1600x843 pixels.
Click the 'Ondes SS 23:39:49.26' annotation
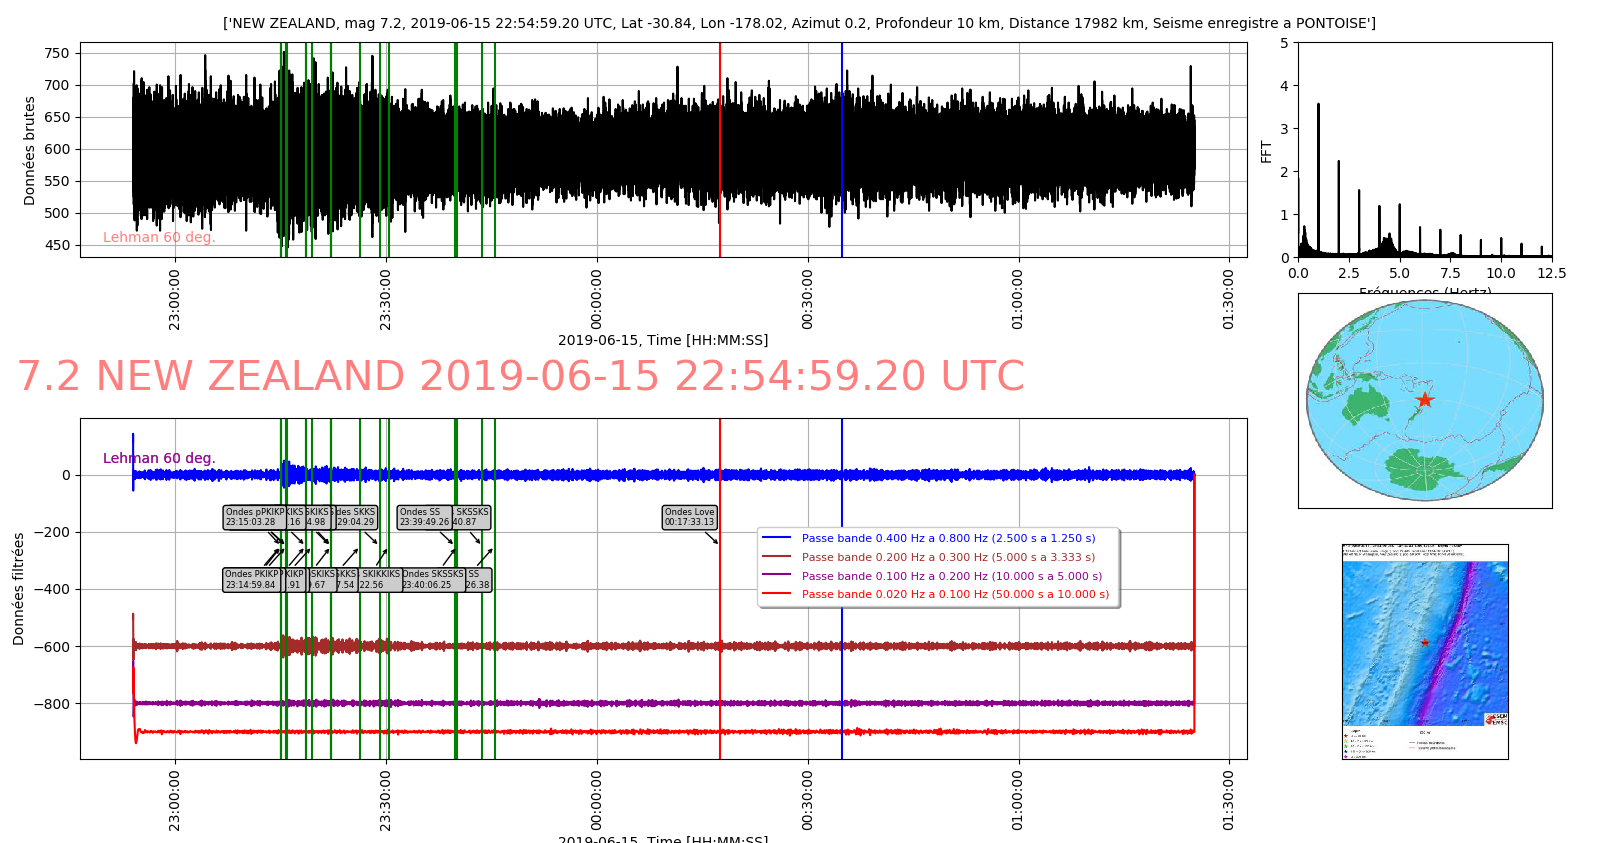coord(424,517)
